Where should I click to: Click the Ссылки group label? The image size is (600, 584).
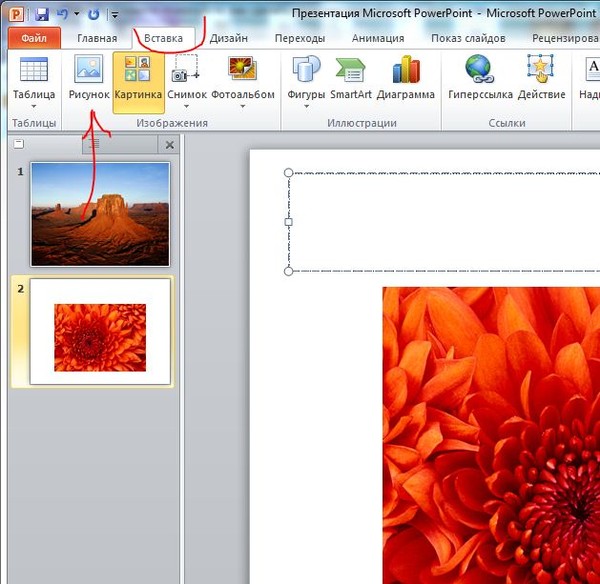point(507,123)
